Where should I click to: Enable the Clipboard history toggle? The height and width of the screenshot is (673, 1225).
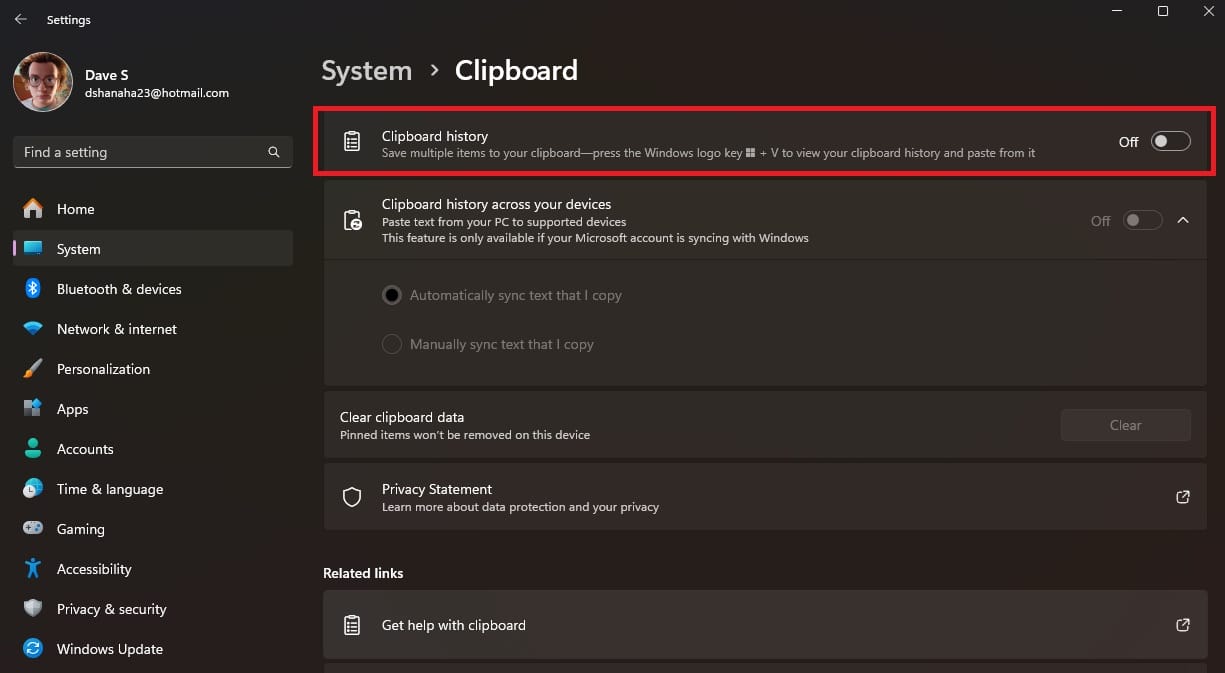(1170, 141)
